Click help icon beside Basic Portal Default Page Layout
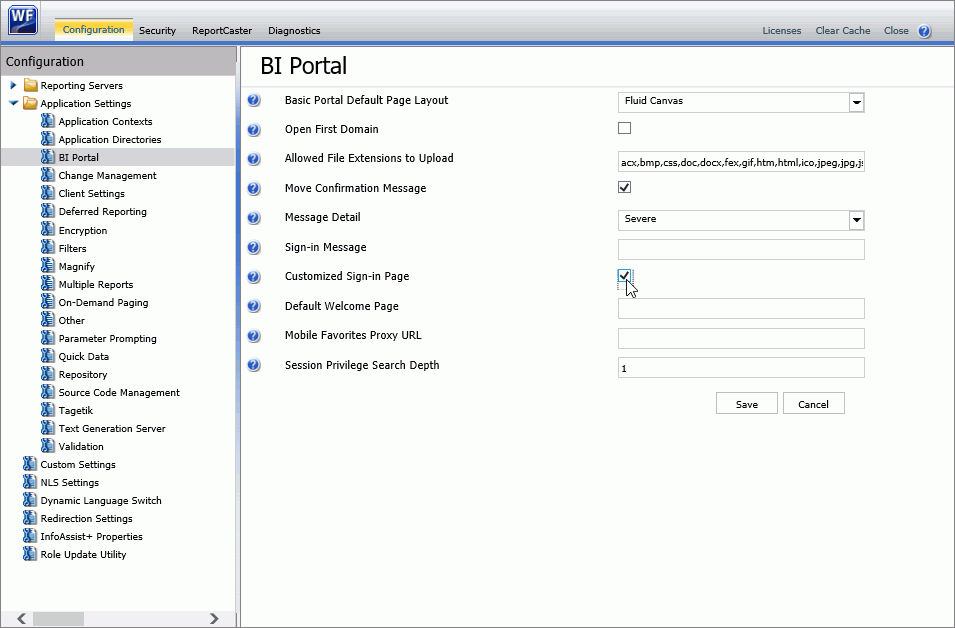Image resolution: width=955 pixels, height=628 pixels. 252,101
